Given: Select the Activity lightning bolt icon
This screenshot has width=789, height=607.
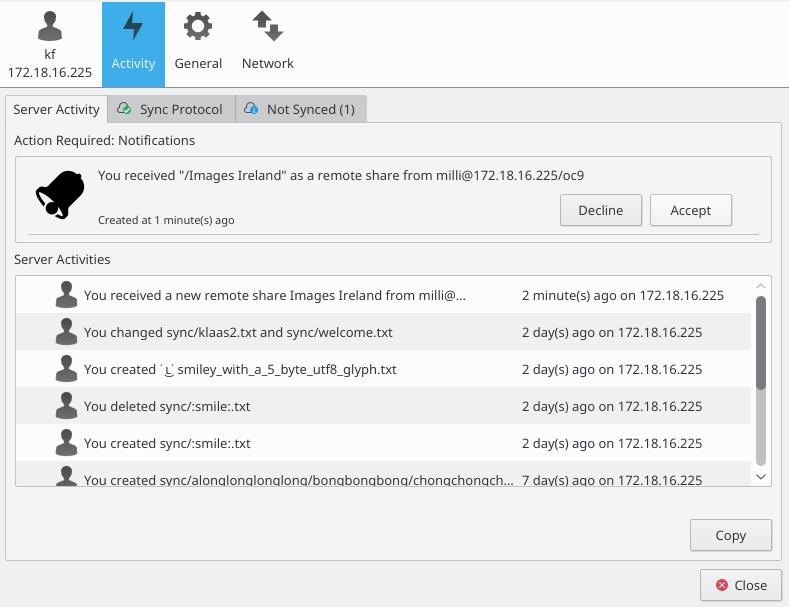Looking at the screenshot, I should 133,27.
